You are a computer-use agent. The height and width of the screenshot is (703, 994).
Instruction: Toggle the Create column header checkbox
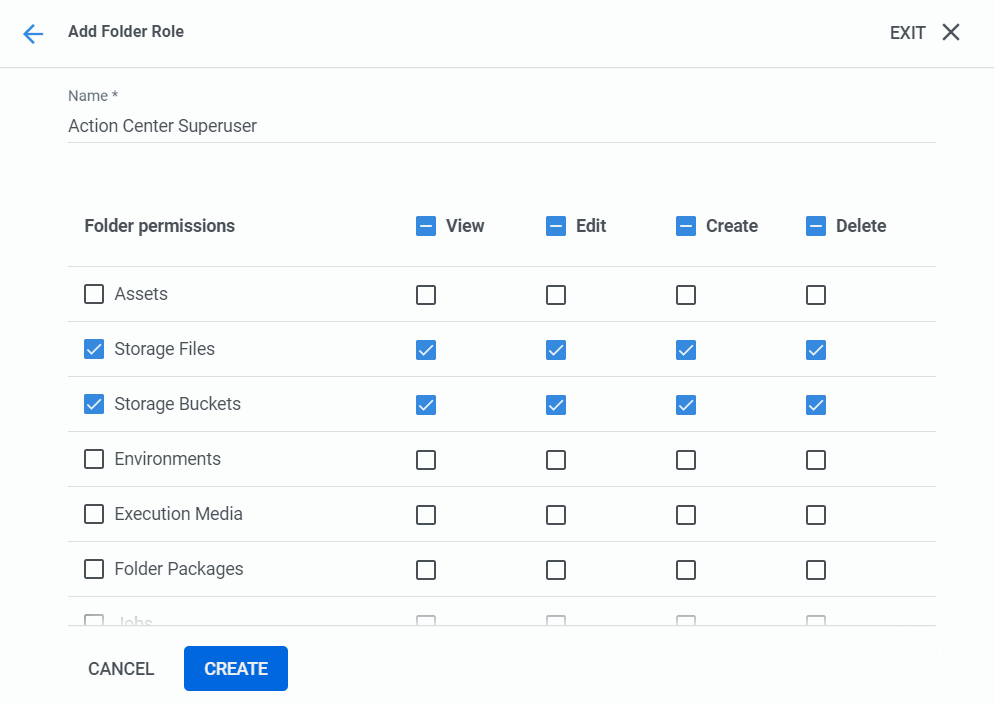(x=686, y=226)
